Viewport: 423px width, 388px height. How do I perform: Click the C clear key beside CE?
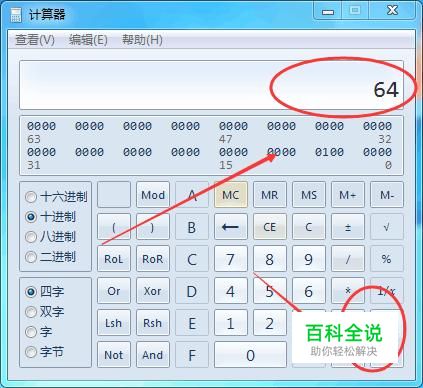click(309, 227)
